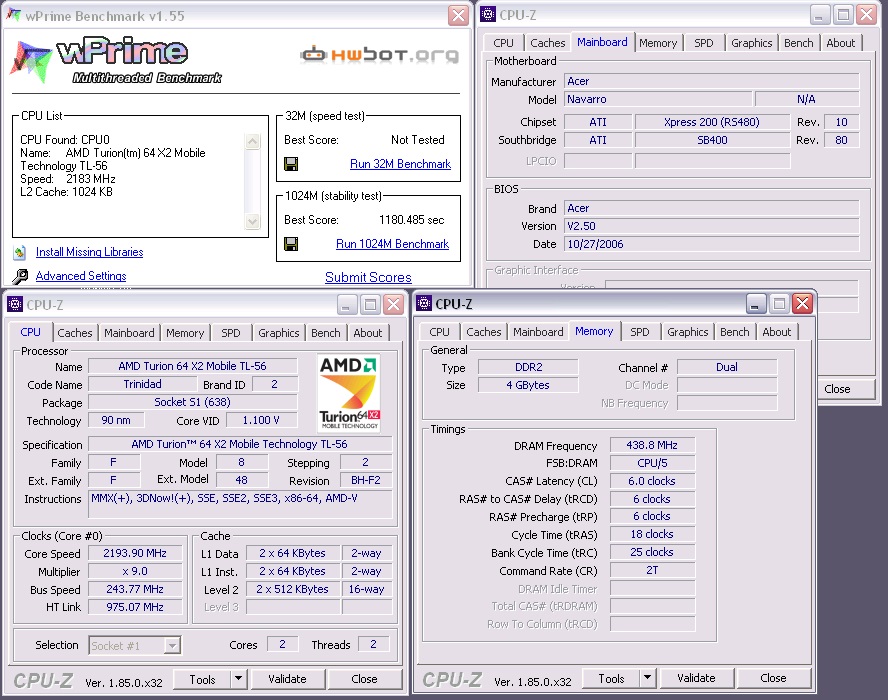Open Bench tab in Memory window
This screenshot has width=888, height=700.
[x=735, y=332]
